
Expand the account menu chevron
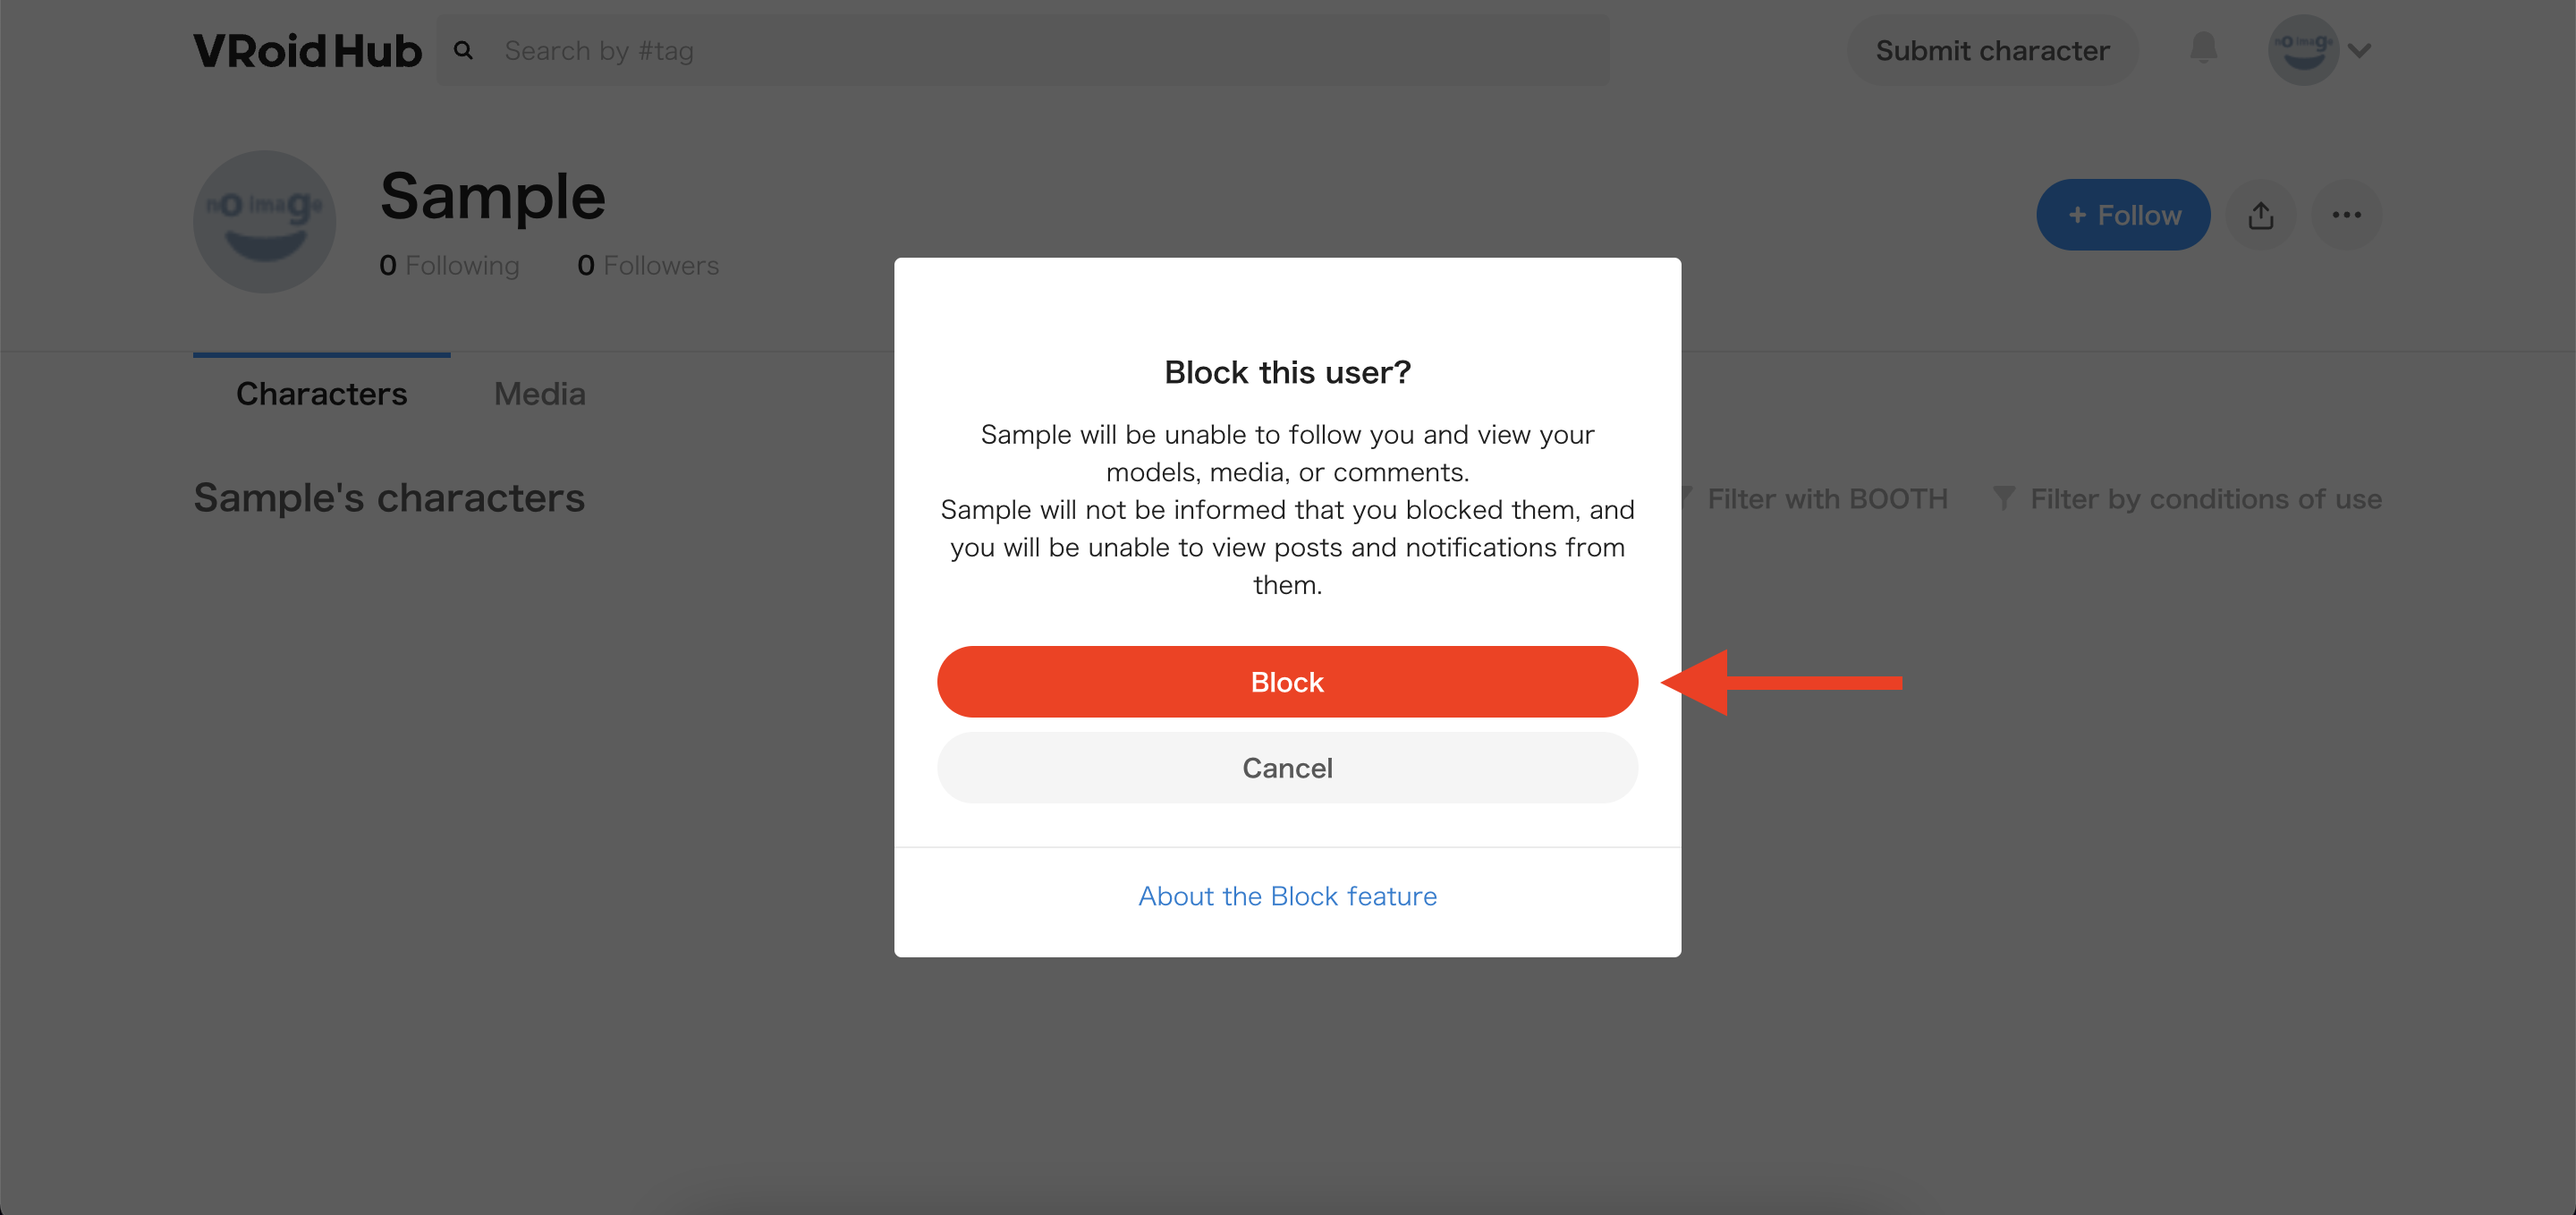point(2360,50)
